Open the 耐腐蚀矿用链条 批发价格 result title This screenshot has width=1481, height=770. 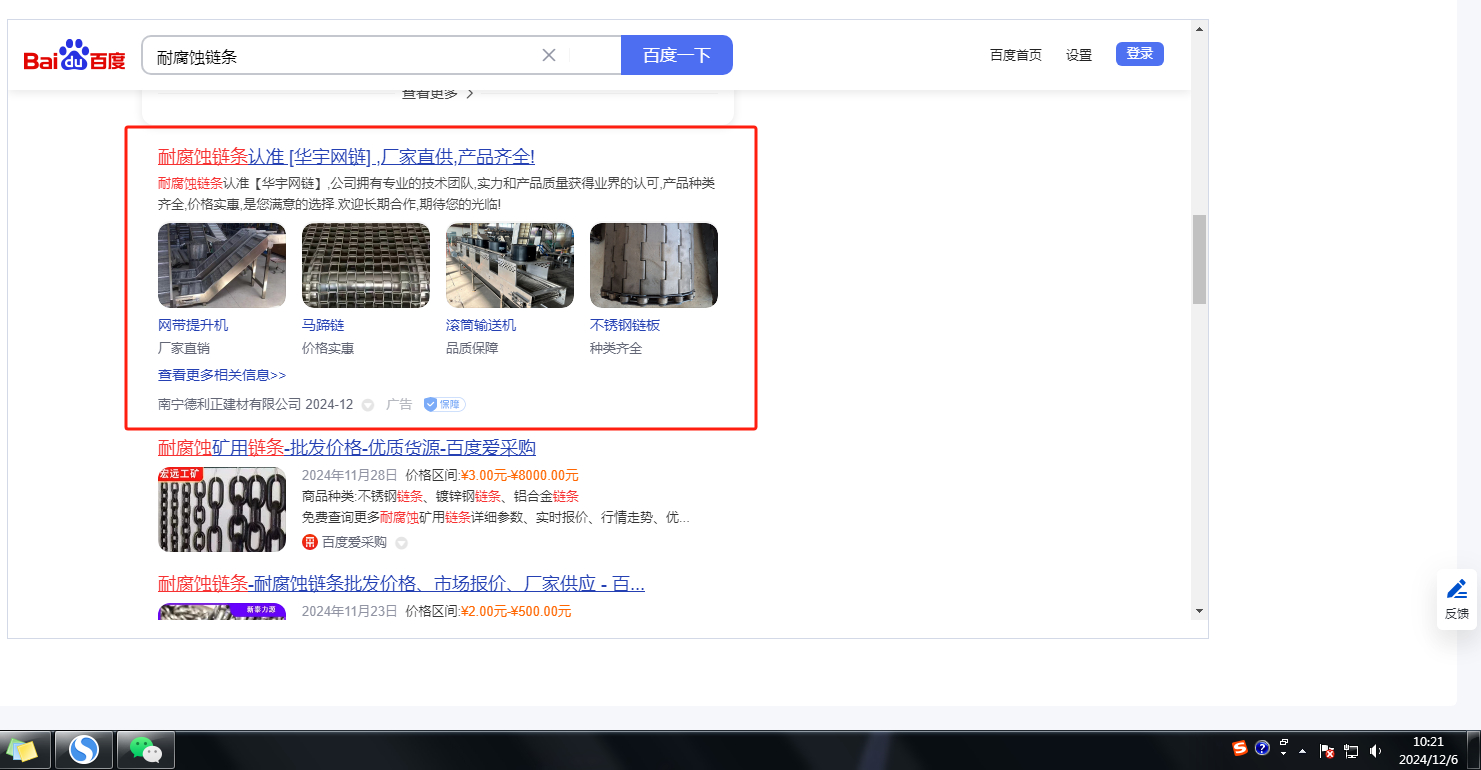click(x=347, y=447)
